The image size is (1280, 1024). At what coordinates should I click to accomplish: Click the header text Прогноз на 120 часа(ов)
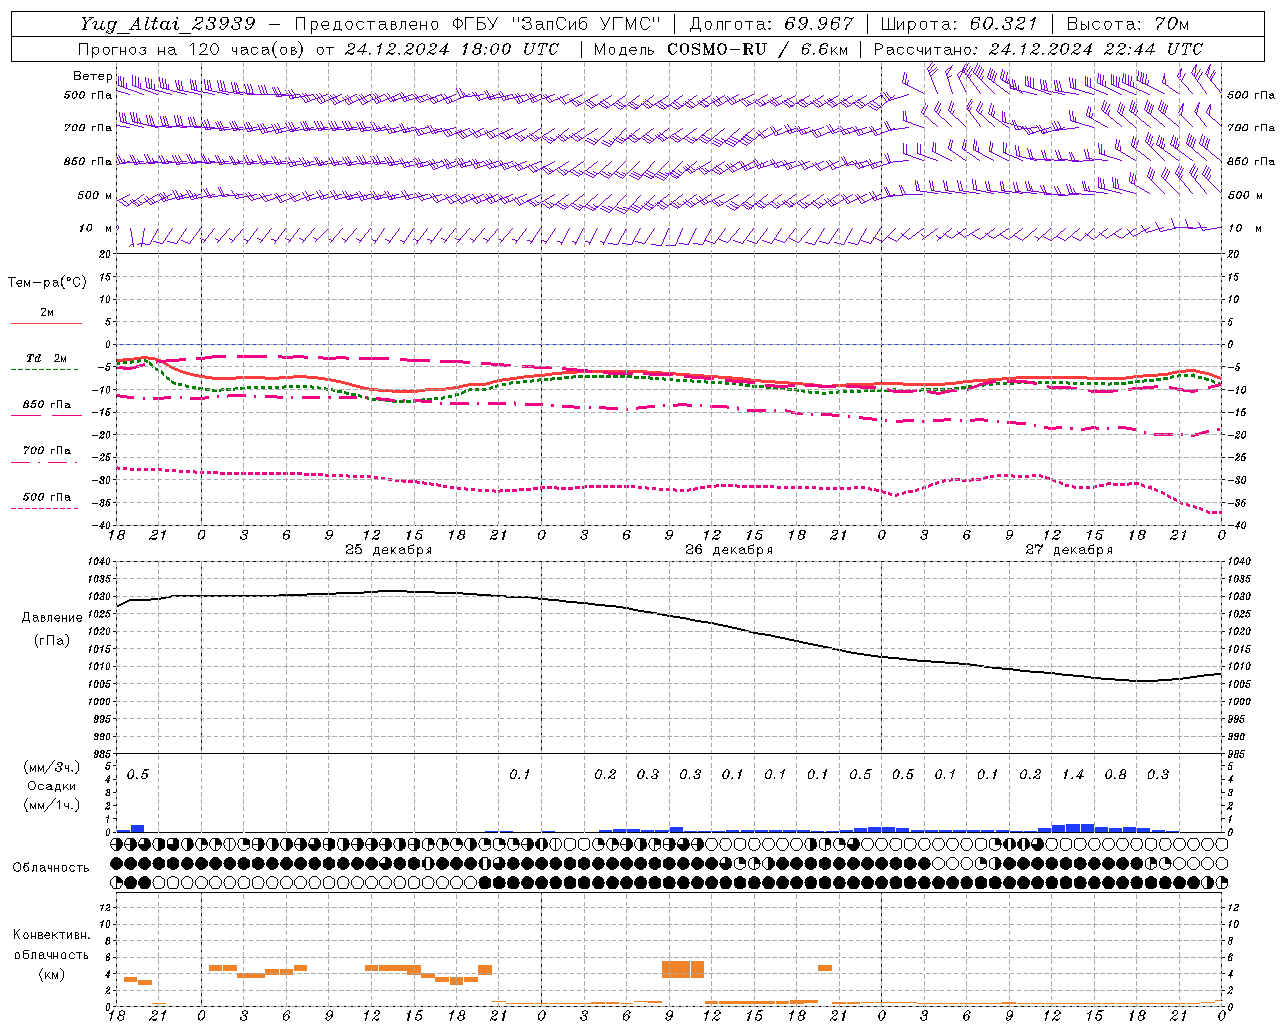pyautogui.click(x=192, y=49)
